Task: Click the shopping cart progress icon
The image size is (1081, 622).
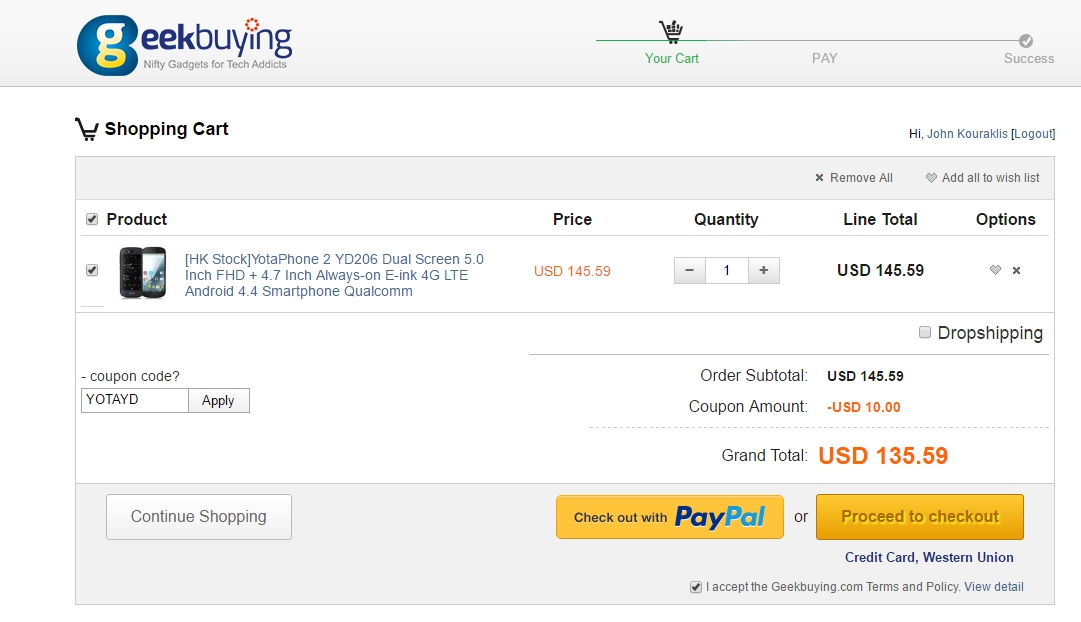Action: point(671,31)
